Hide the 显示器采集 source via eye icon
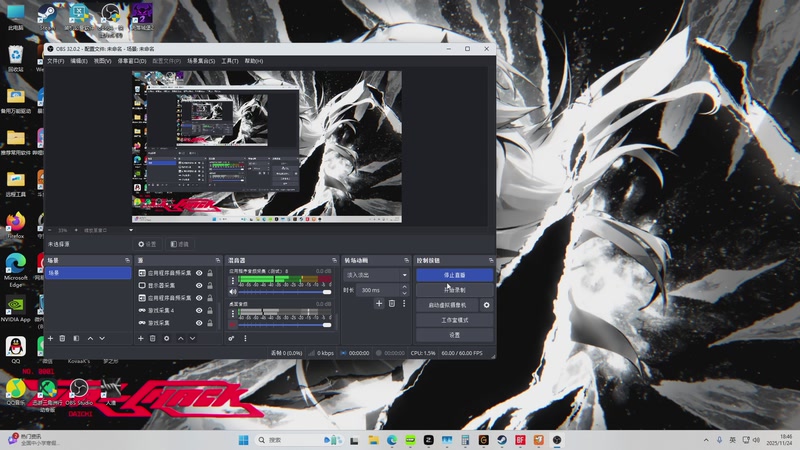Screen dimensions: 800x450 (199, 285)
